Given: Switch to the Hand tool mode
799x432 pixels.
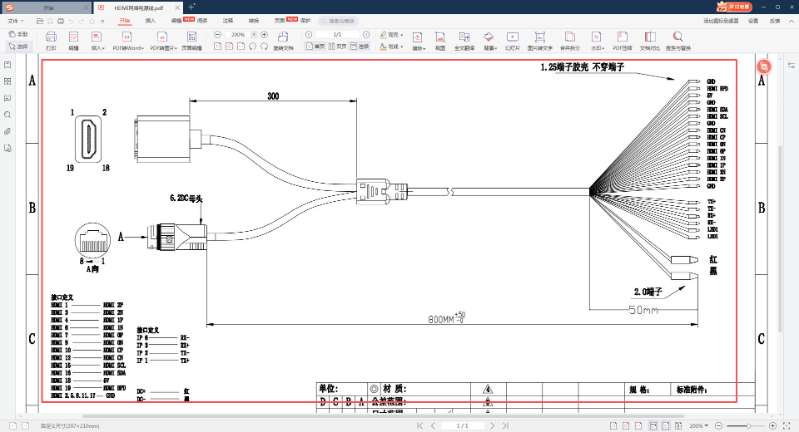Looking at the screenshot, I should (18, 34).
